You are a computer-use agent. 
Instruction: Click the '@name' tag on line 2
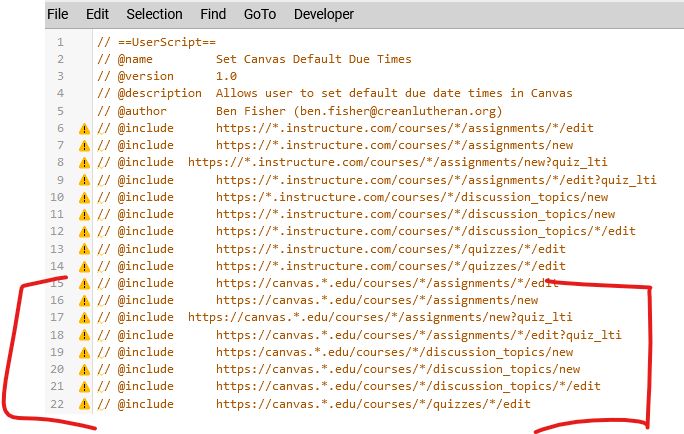[135, 59]
